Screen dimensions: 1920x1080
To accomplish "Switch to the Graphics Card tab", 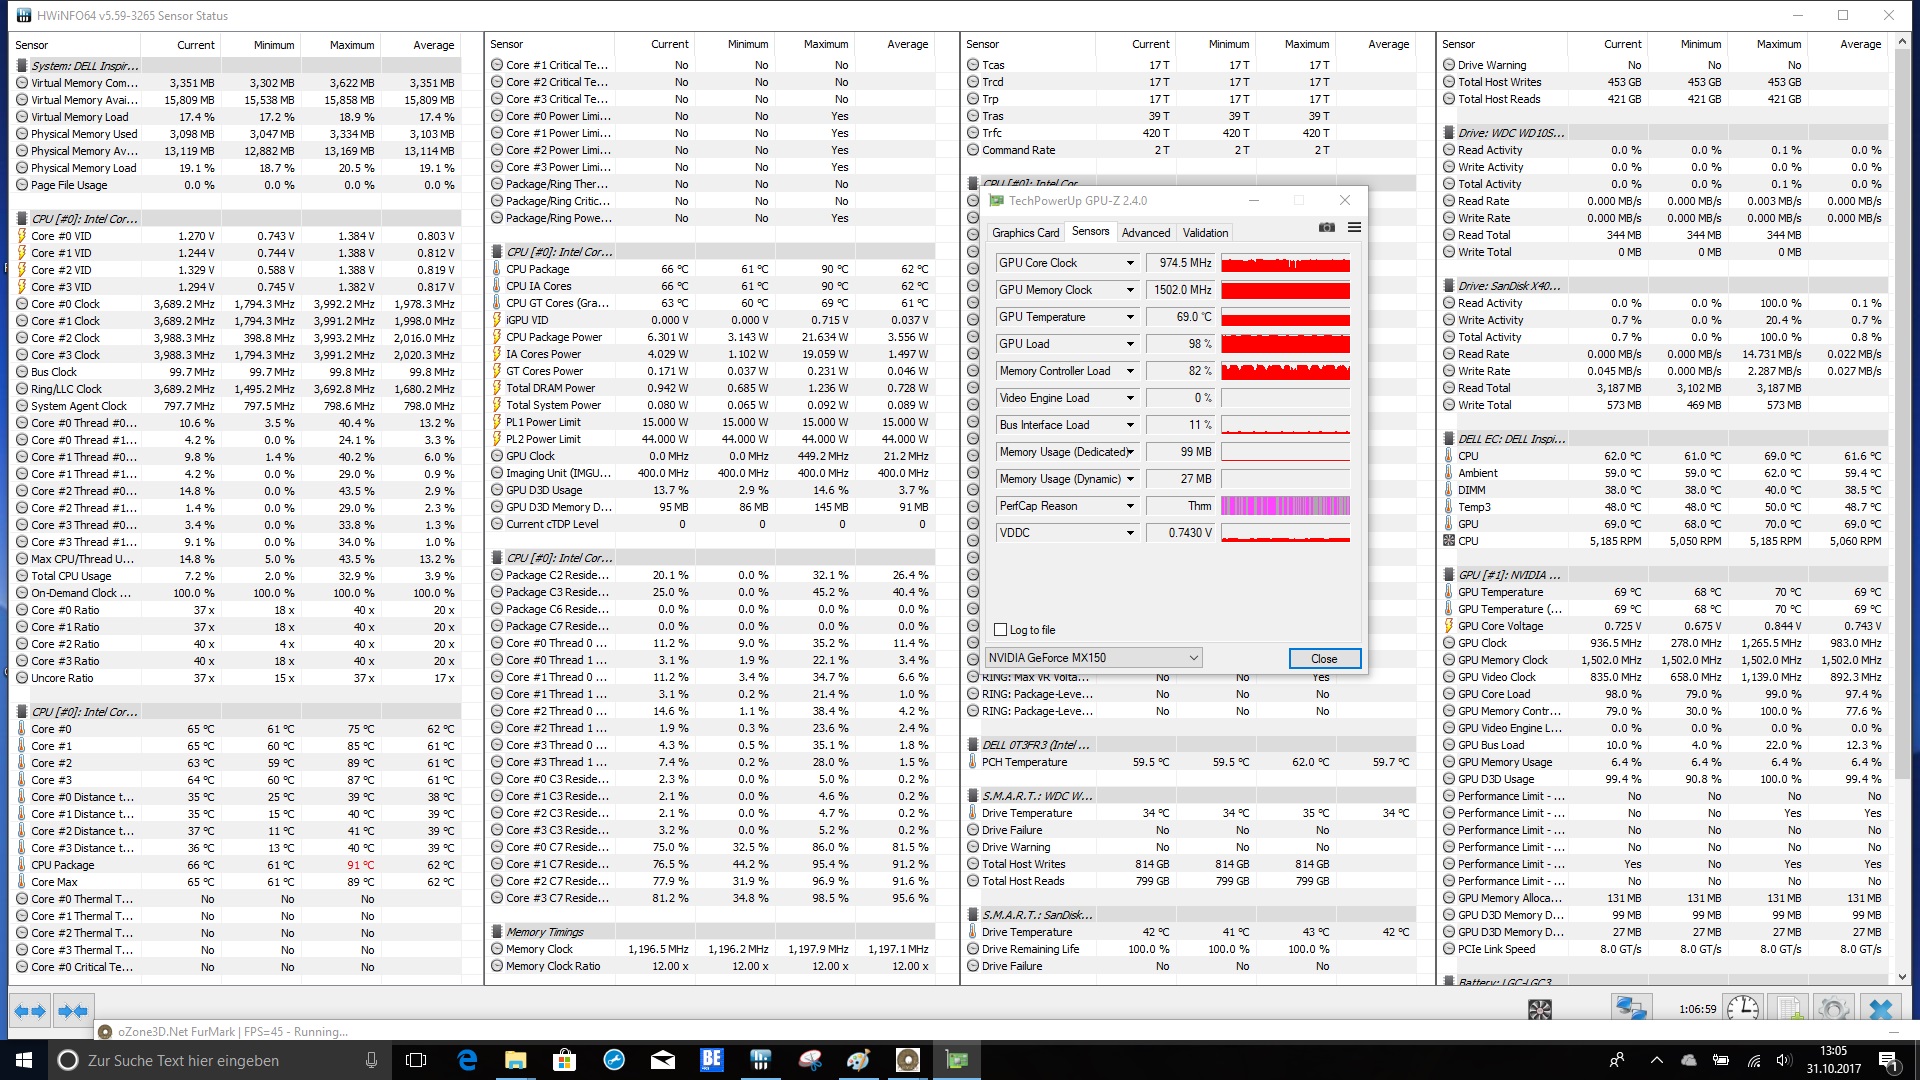I will [x=1025, y=233].
